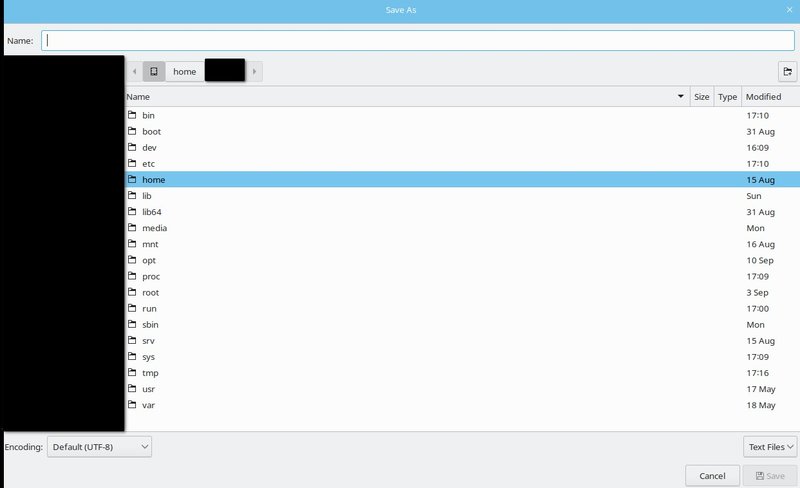Toggle sort order arrow in Name column
Screen dimensions: 800x488
681,96
